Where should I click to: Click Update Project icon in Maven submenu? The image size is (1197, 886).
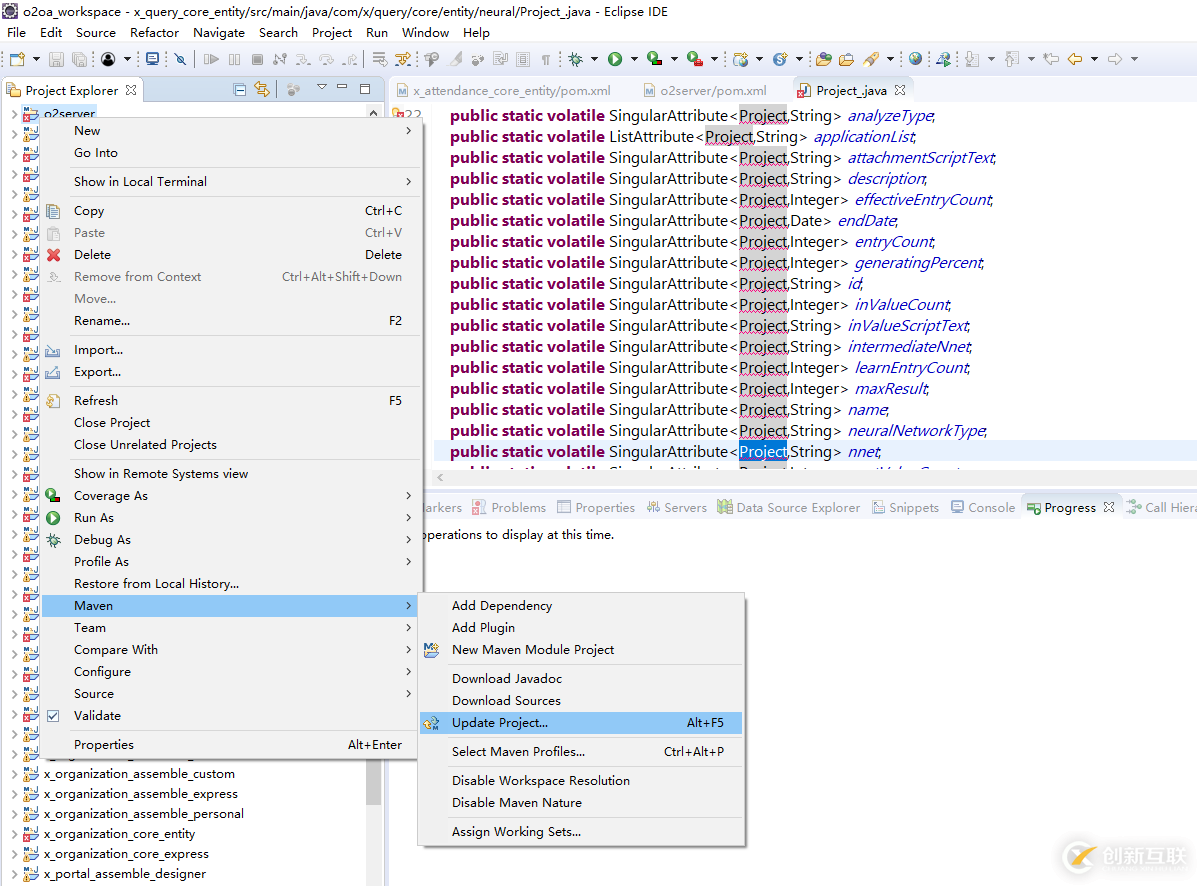point(431,723)
